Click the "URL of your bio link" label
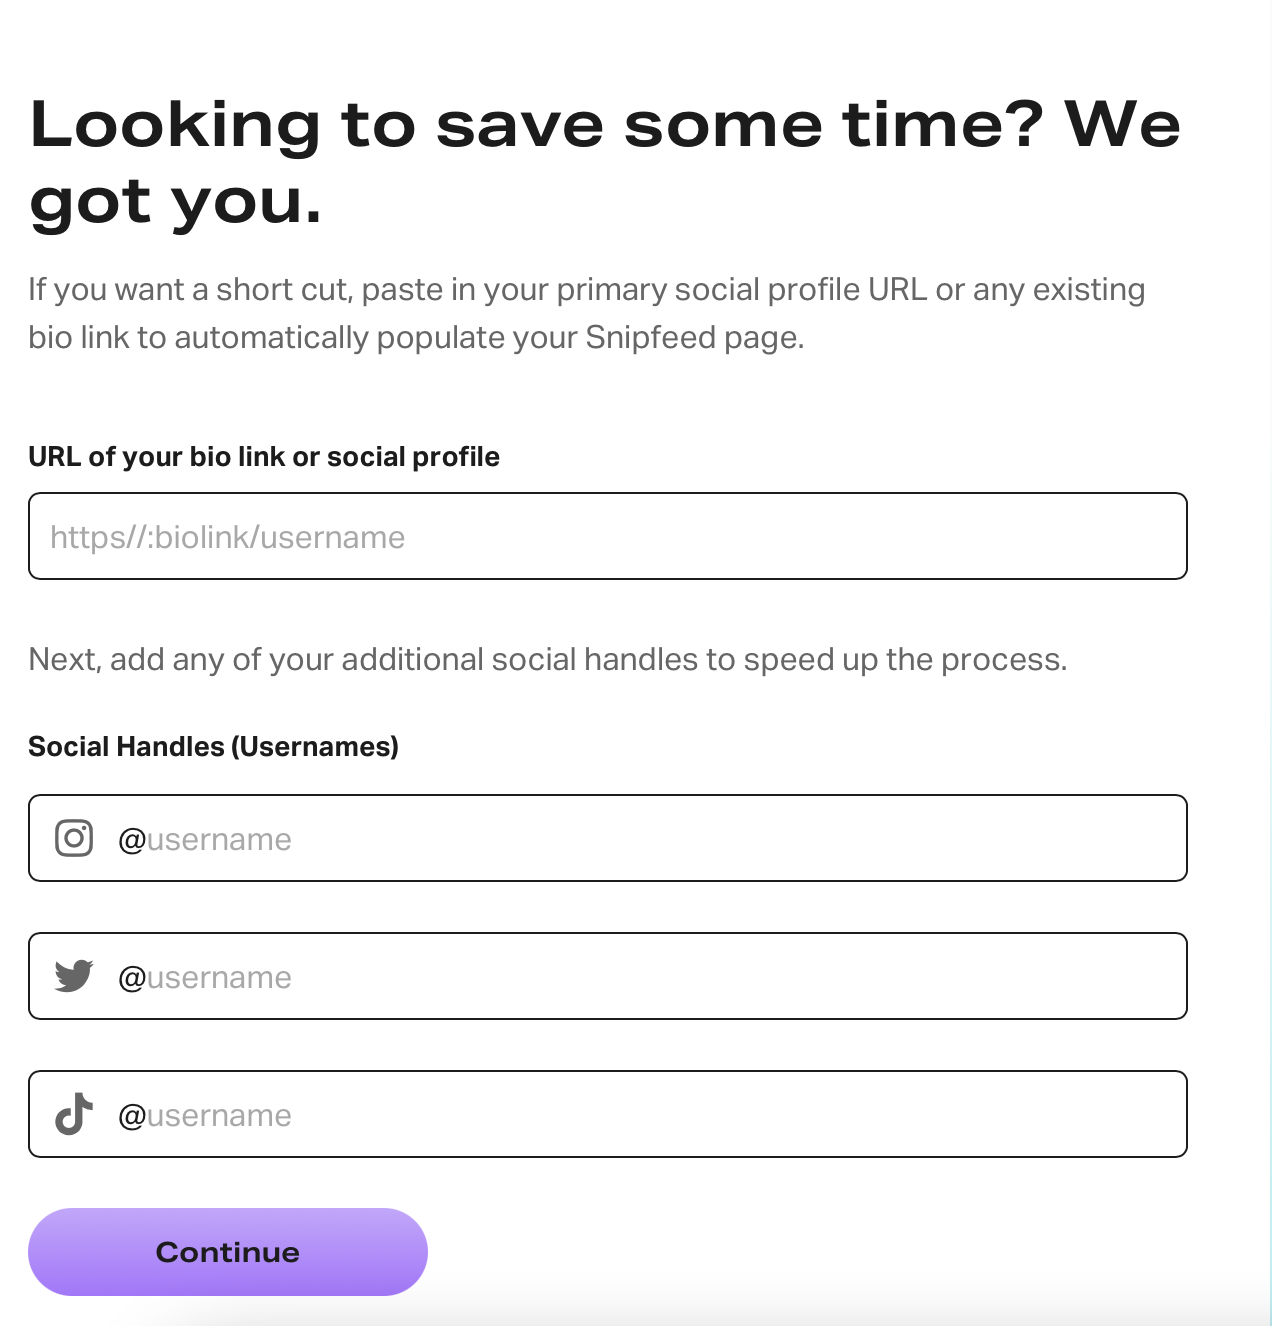Viewport: 1272px width, 1326px height. coord(264,457)
